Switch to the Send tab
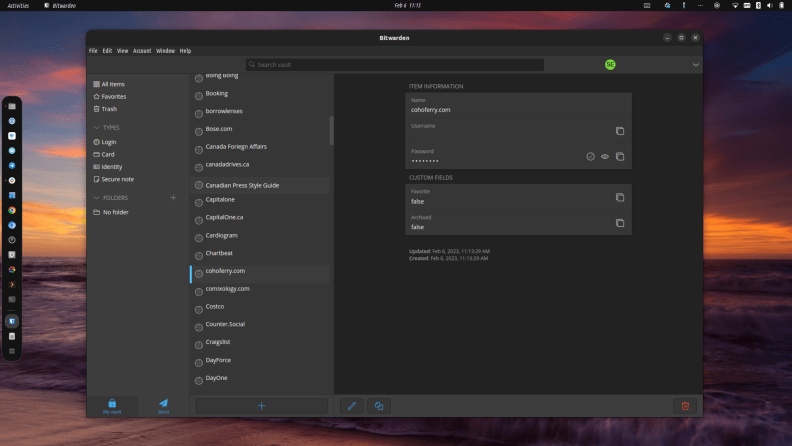This screenshot has height=446, width=792. [x=163, y=406]
